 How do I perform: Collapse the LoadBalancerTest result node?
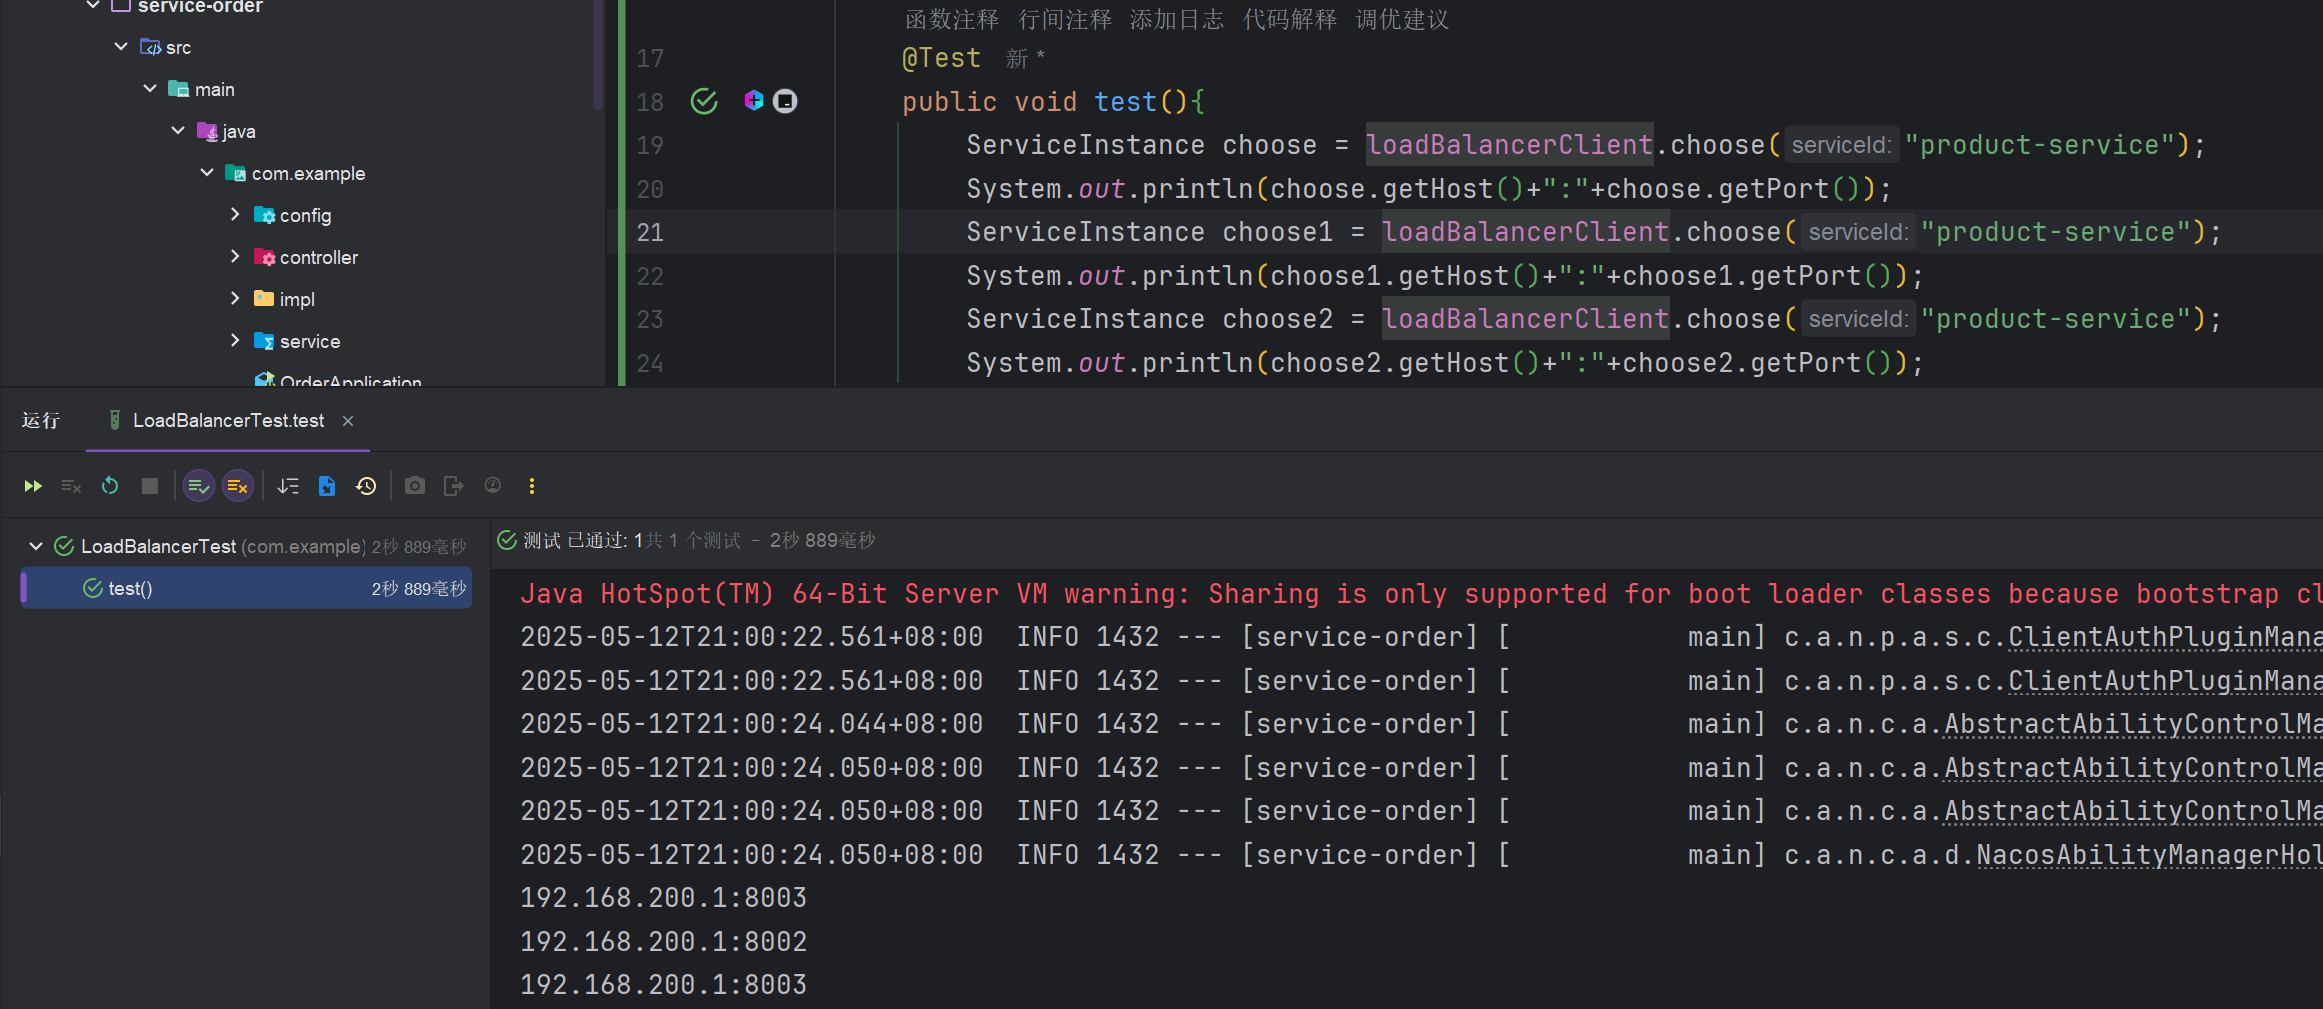click(36, 546)
